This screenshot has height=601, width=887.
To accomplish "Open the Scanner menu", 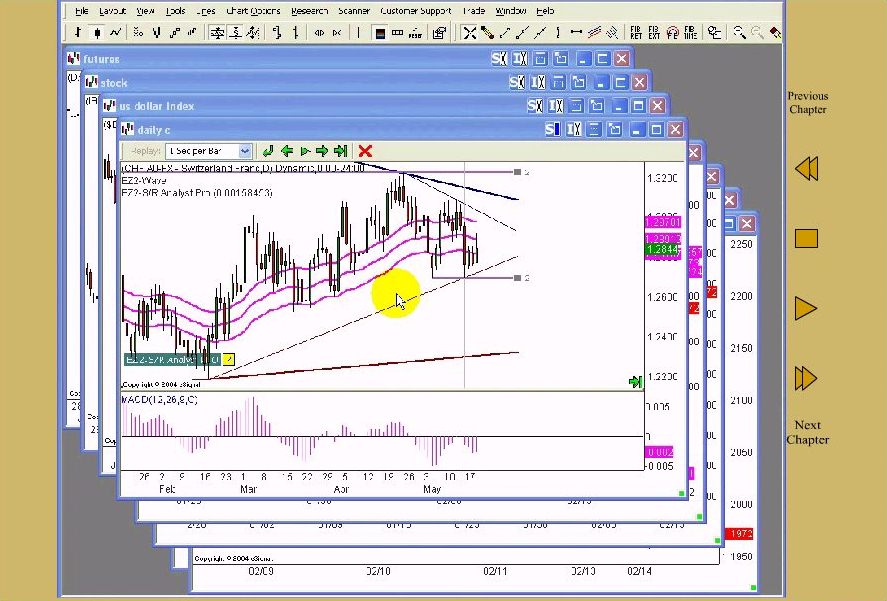I will tap(355, 11).
